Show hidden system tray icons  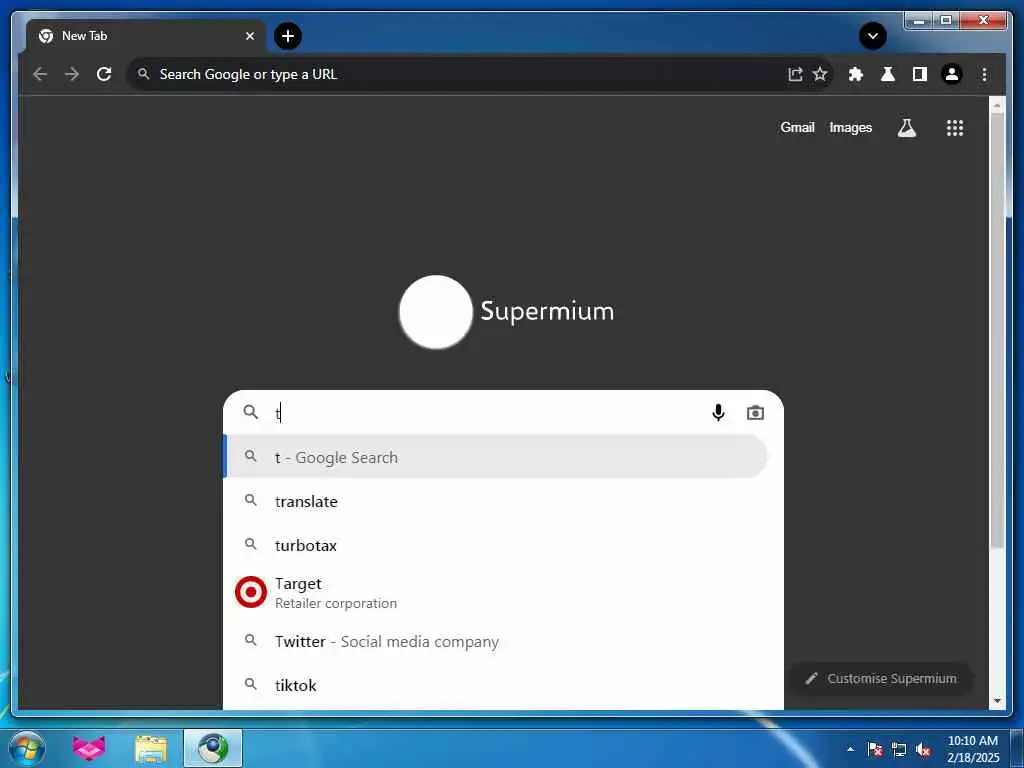point(850,749)
